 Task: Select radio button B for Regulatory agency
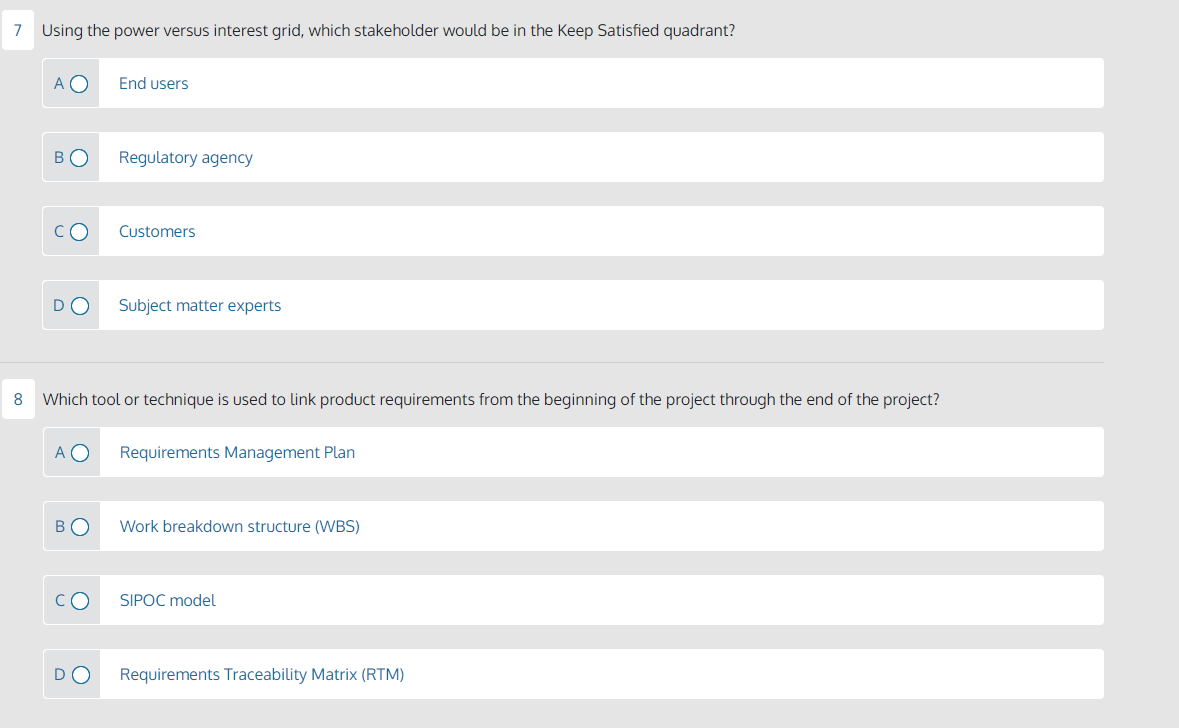click(79, 157)
